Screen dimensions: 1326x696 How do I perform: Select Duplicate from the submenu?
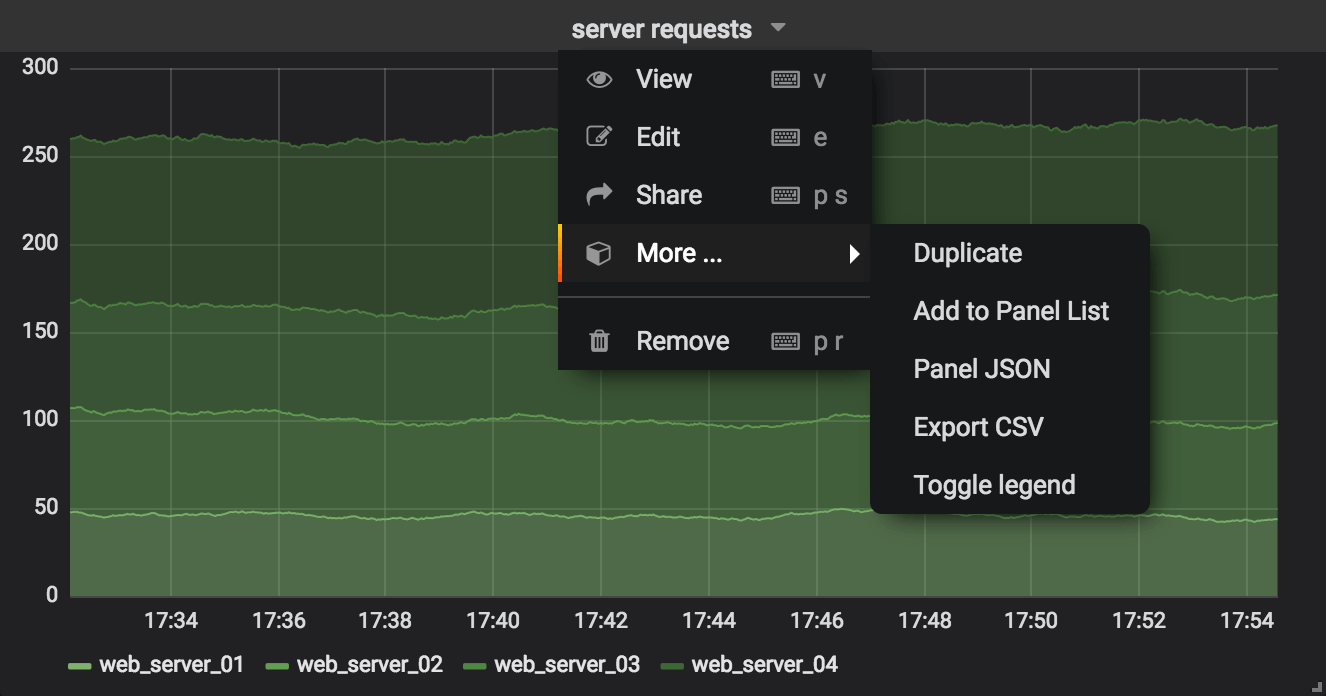(967, 254)
